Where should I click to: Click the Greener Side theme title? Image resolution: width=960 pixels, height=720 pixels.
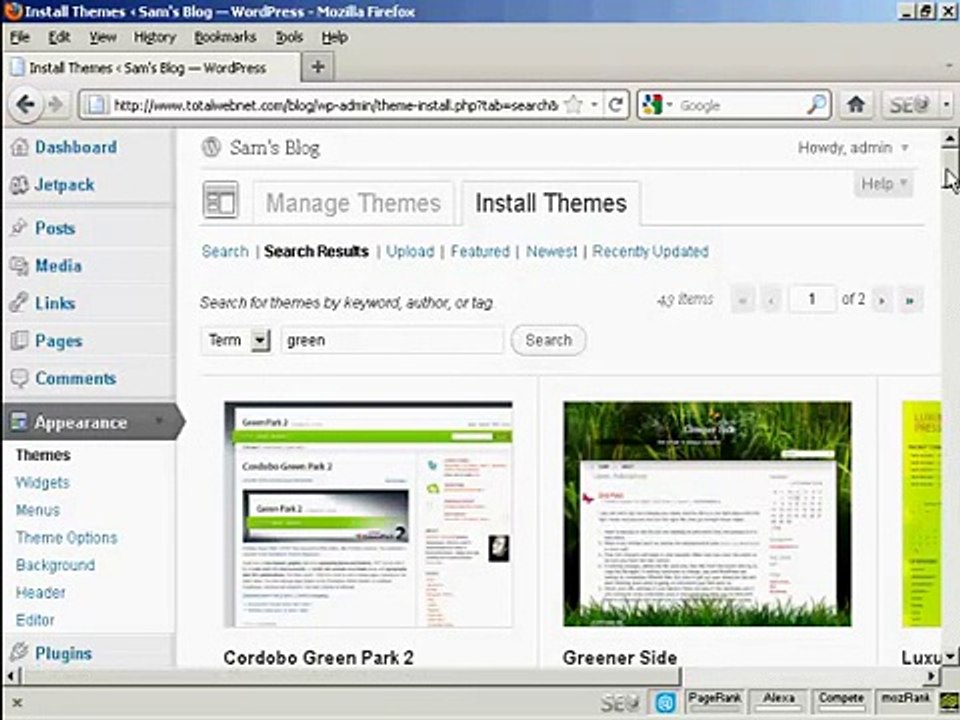[620, 658]
